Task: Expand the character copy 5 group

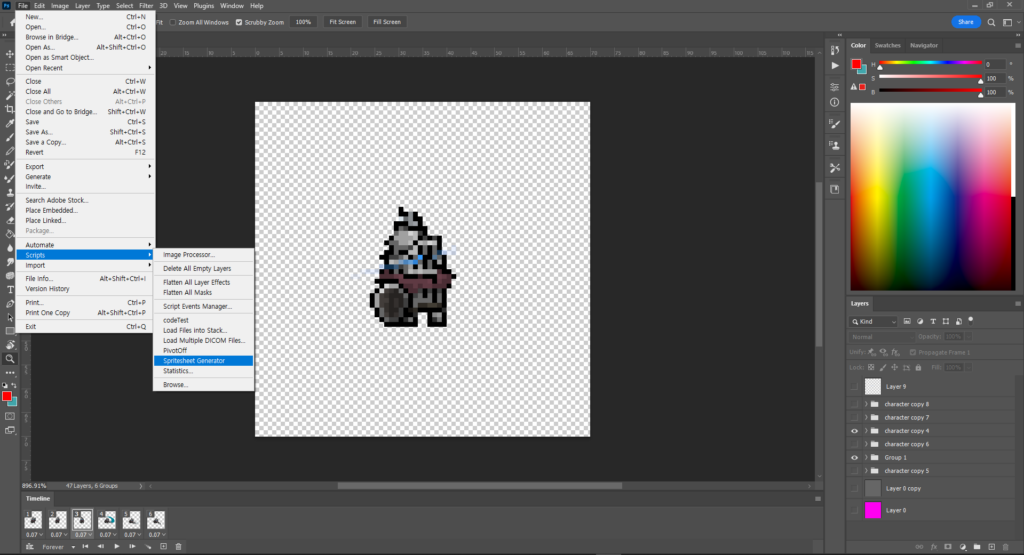Action: point(866,471)
